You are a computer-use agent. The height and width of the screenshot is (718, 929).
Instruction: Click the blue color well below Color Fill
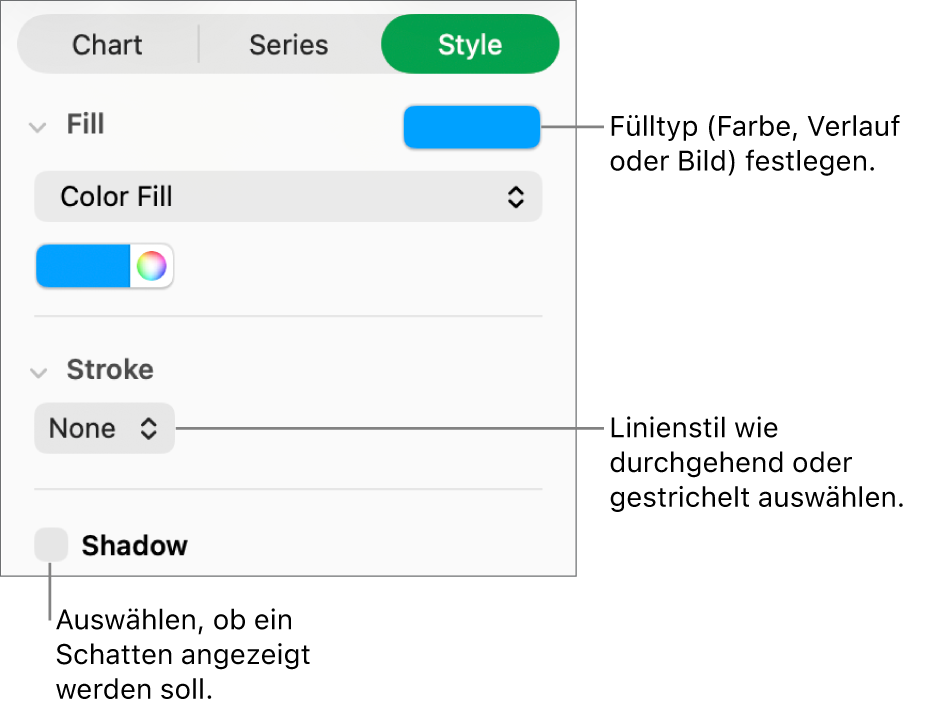point(84,266)
